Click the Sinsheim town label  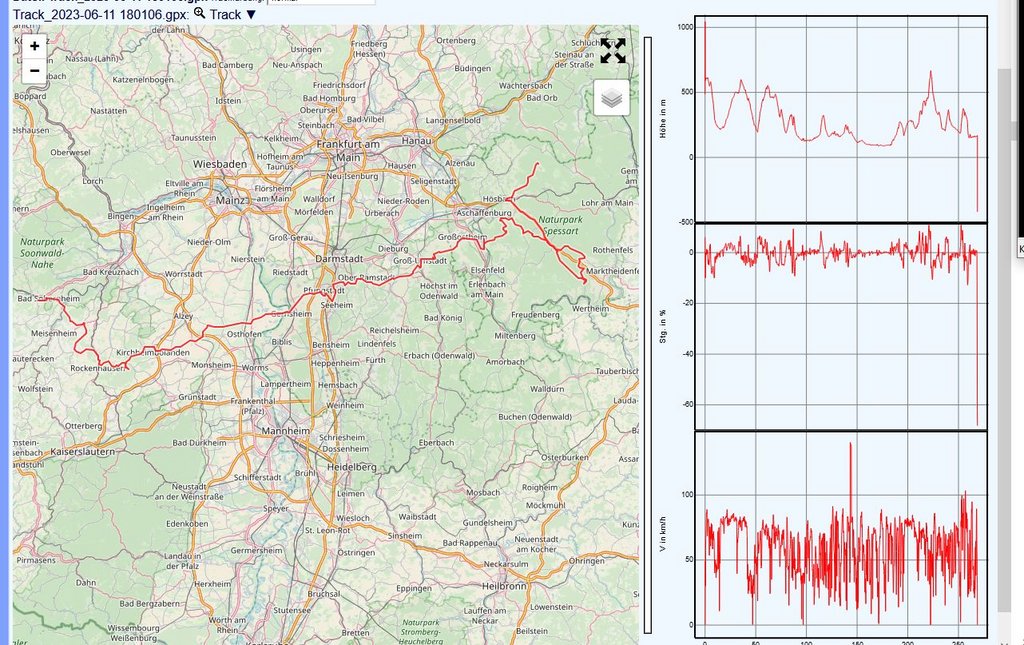click(404, 536)
